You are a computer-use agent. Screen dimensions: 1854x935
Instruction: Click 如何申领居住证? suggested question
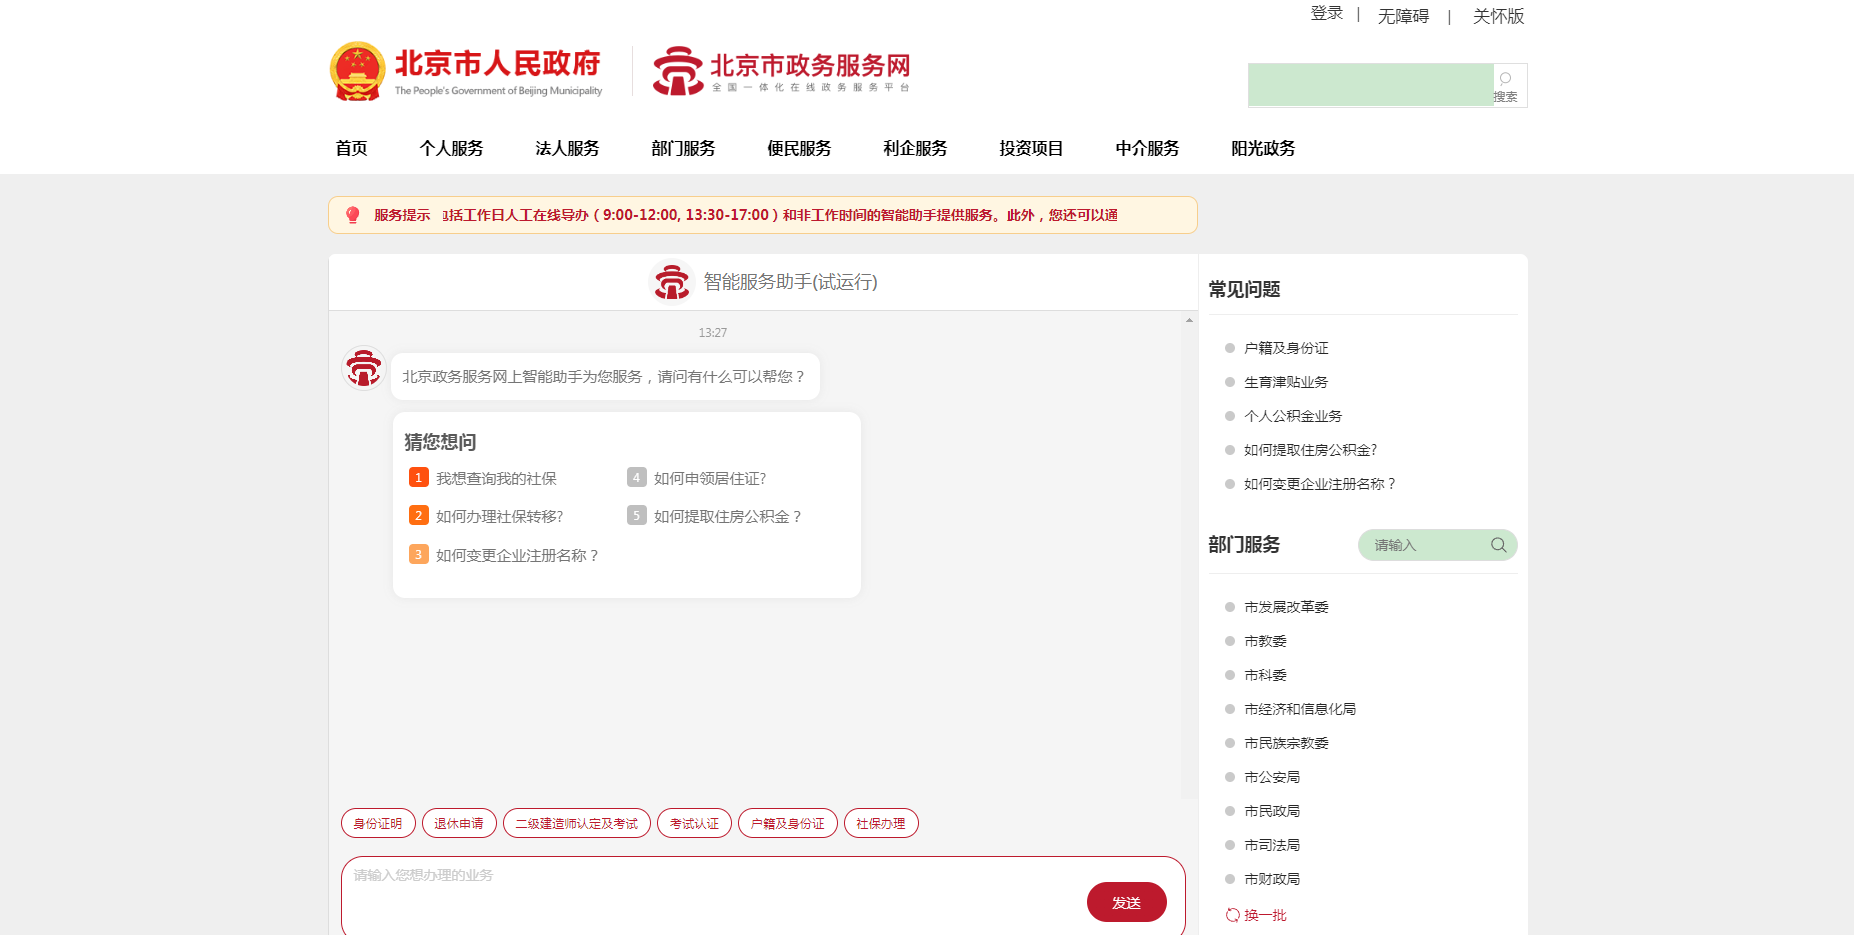tap(710, 479)
